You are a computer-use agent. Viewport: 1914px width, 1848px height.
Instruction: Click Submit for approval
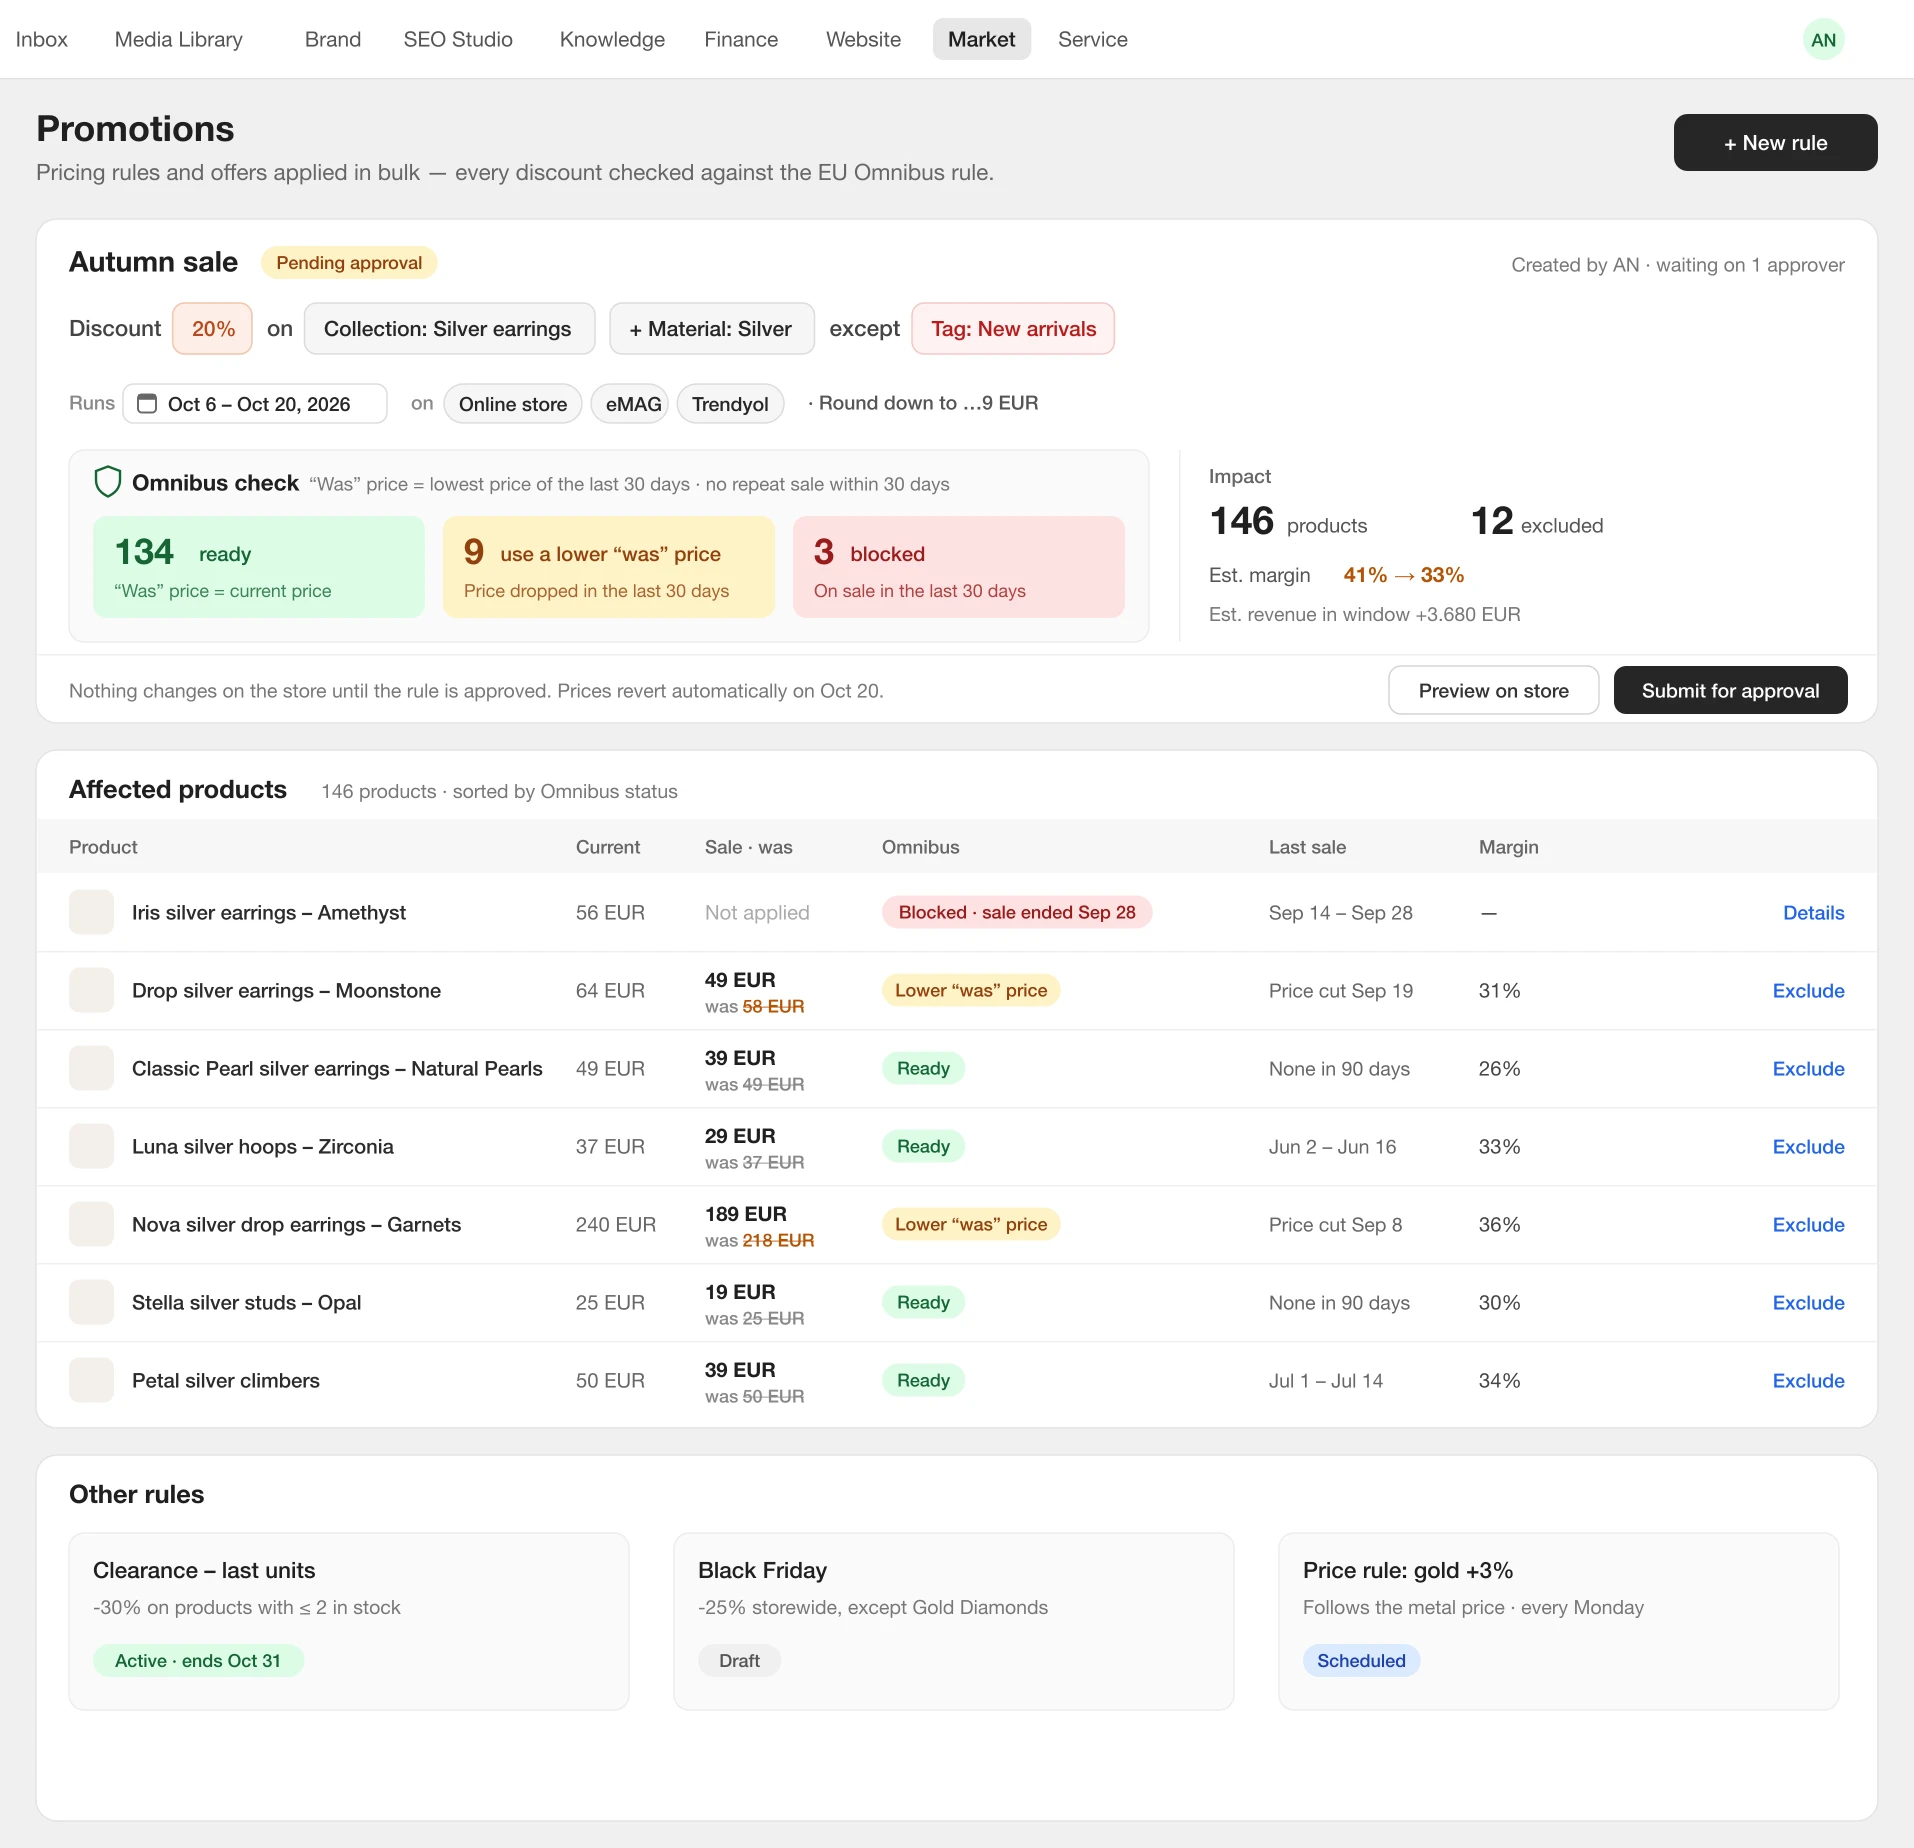(x=1730, y=691)
